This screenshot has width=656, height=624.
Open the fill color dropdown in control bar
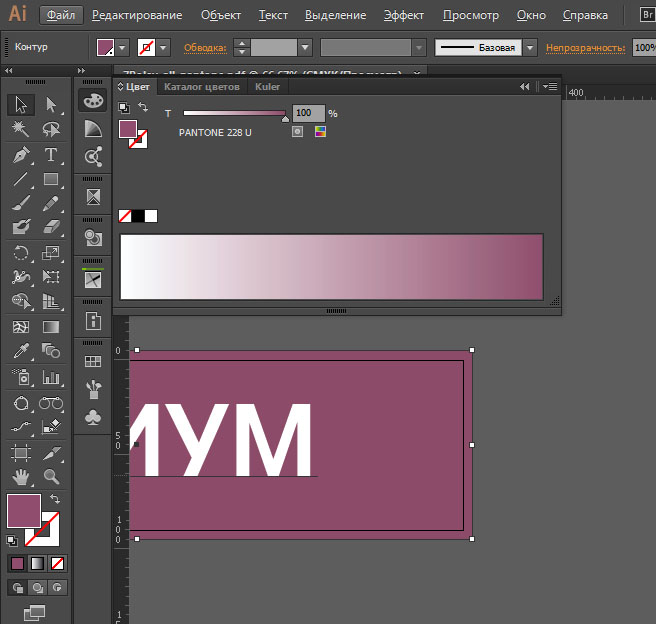point(123,47)
